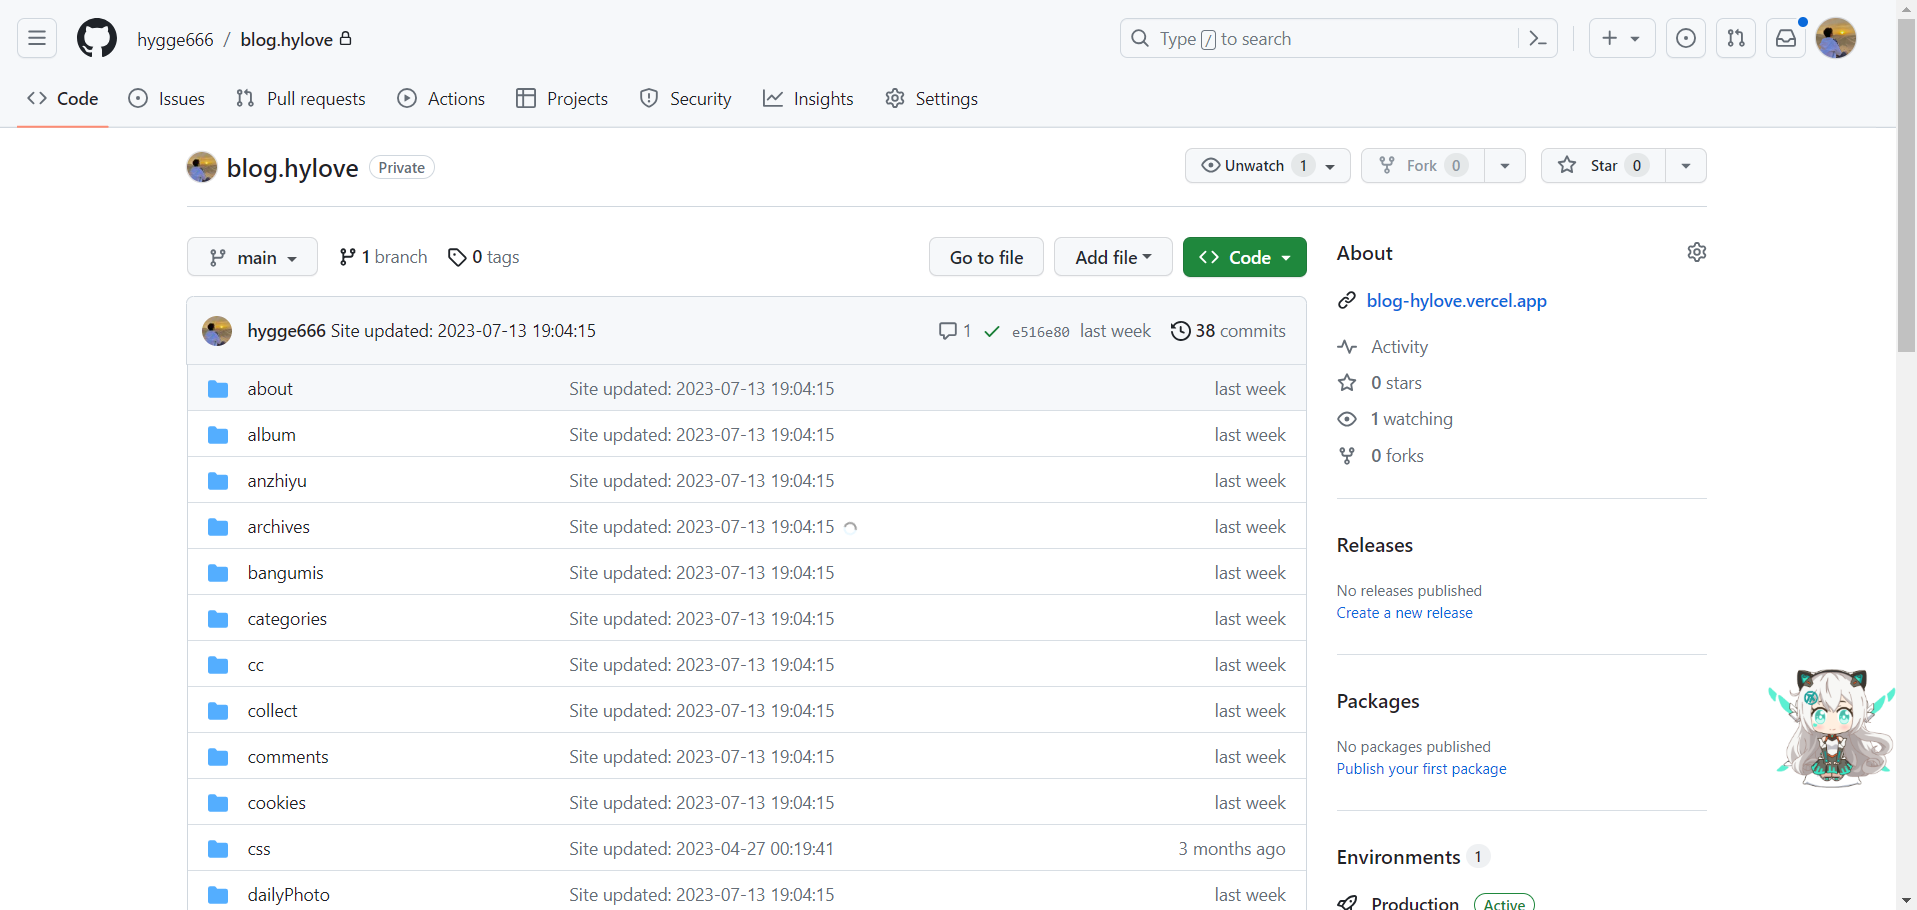Screen dimensions: 1917x910
Task: Click the cartoon mascot character widget
Action: coord(1832,728)
